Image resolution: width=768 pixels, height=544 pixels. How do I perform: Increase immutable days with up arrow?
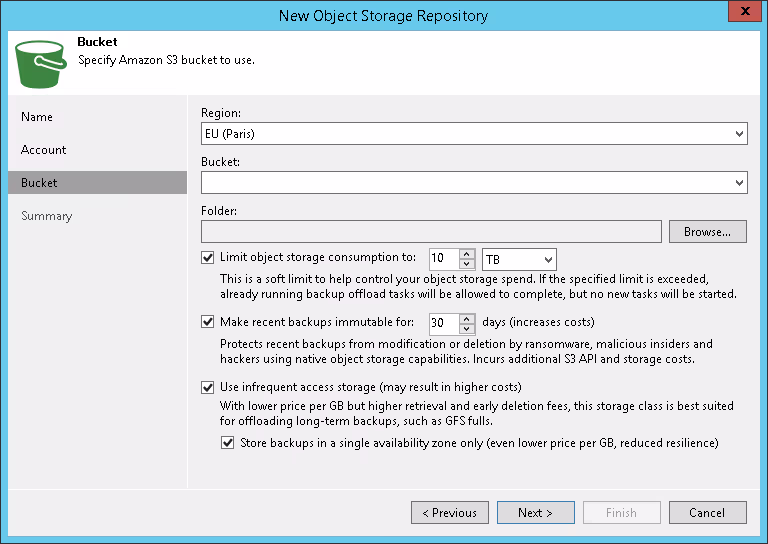[467, 317]
